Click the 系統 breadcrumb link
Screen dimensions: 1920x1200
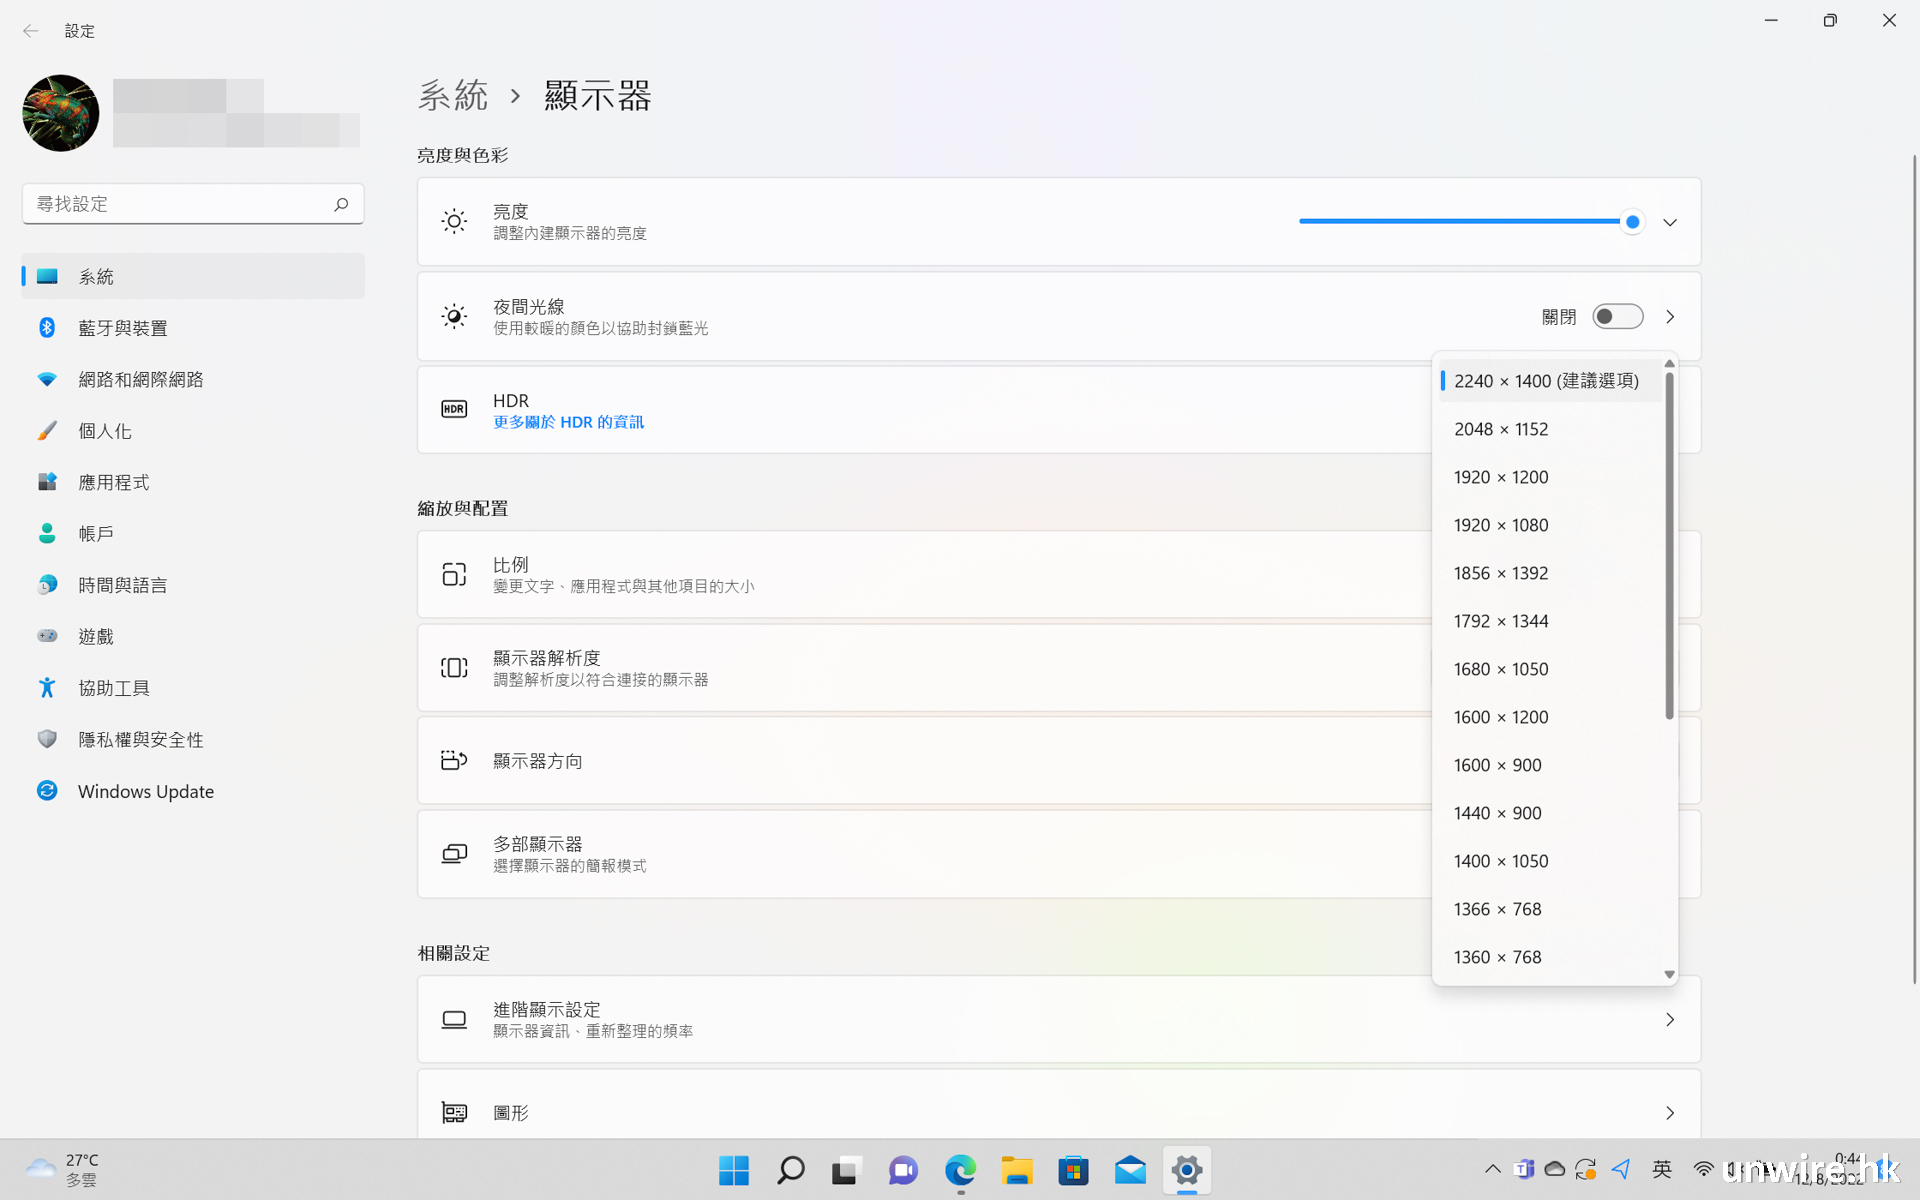tap(453, 96)
